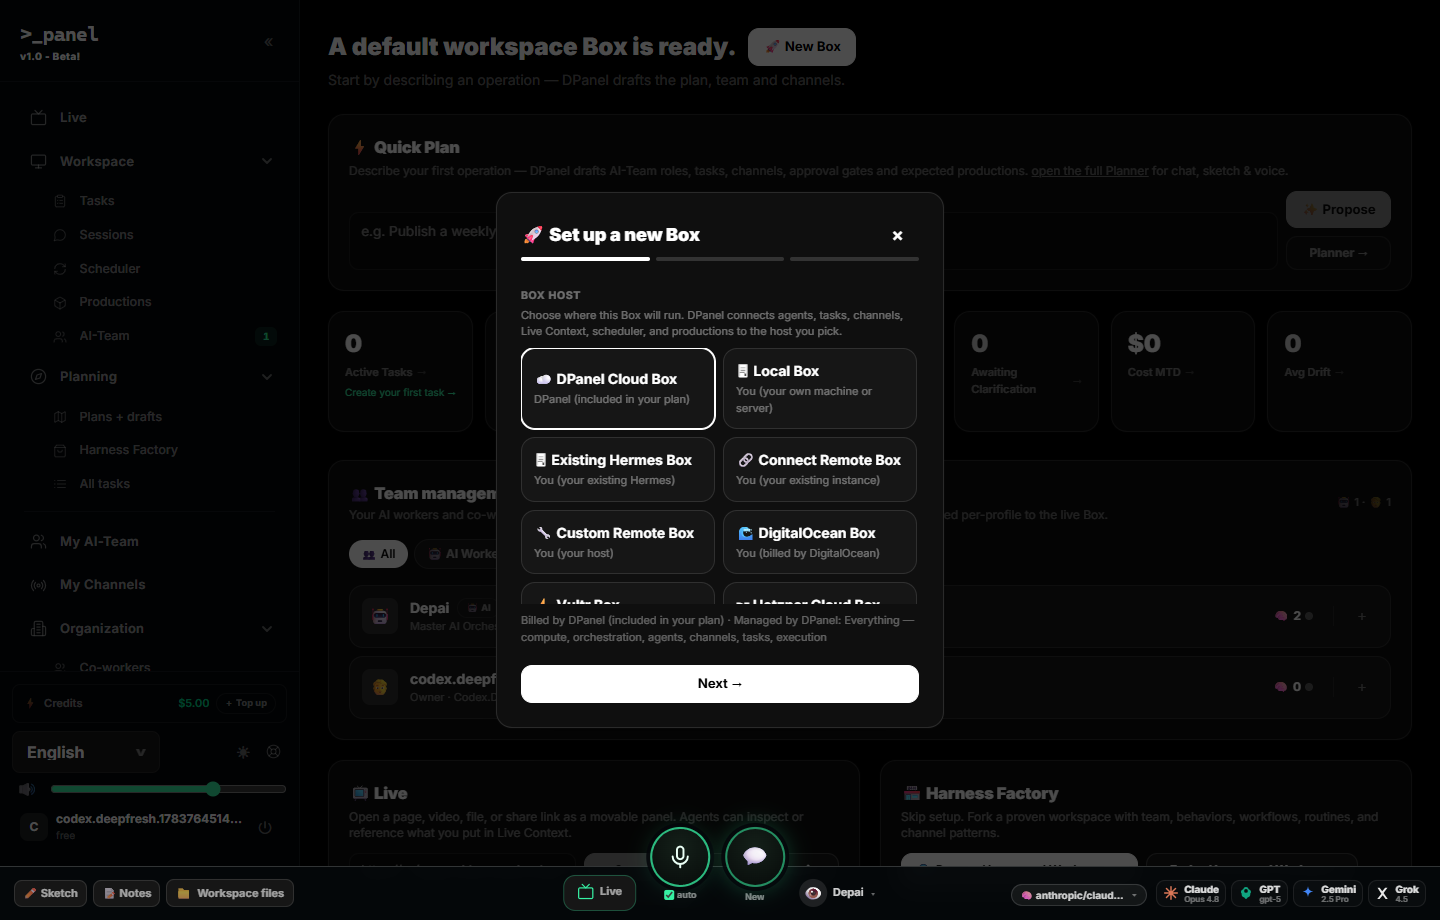This screenshot has width=1440, height=920.
Task: Click the Depai avatar icon in team list
Action: coord(380,616)
